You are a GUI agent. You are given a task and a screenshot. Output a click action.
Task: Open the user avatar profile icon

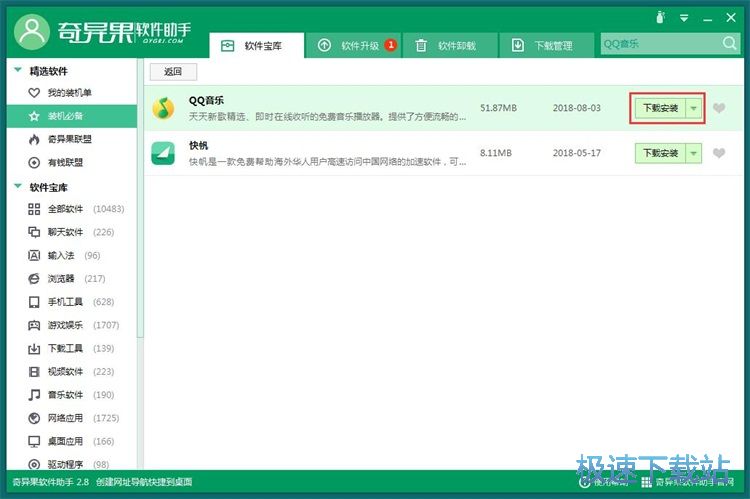32,32
